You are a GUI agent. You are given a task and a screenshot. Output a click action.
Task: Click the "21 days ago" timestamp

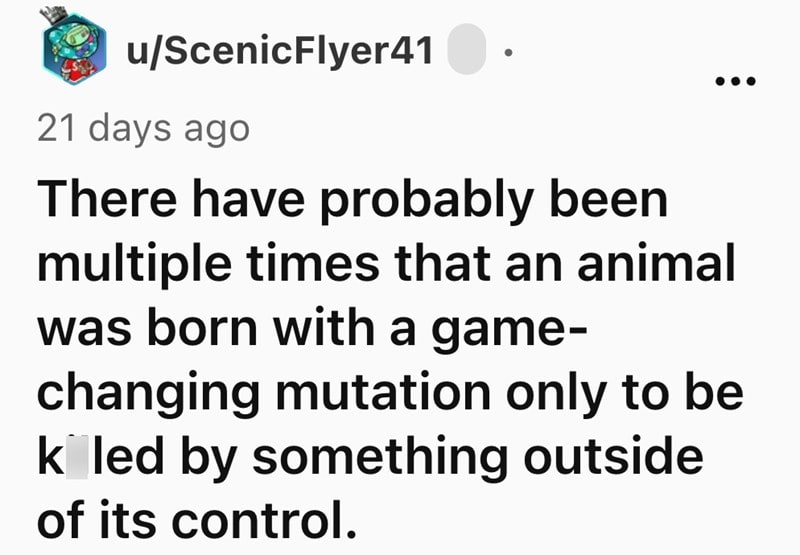click(142, 129)
